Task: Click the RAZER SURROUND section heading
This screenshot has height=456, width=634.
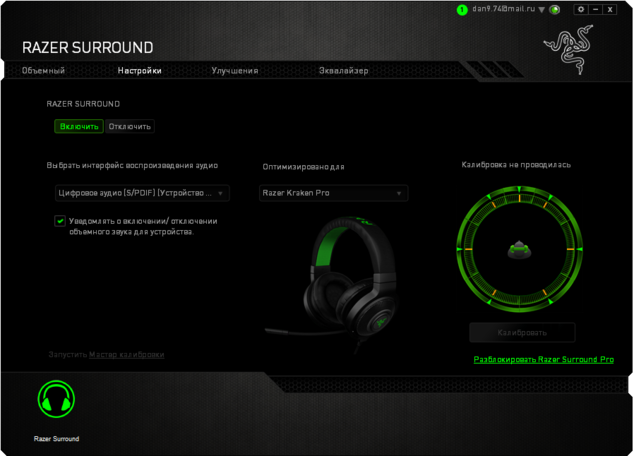Action: 83,104
